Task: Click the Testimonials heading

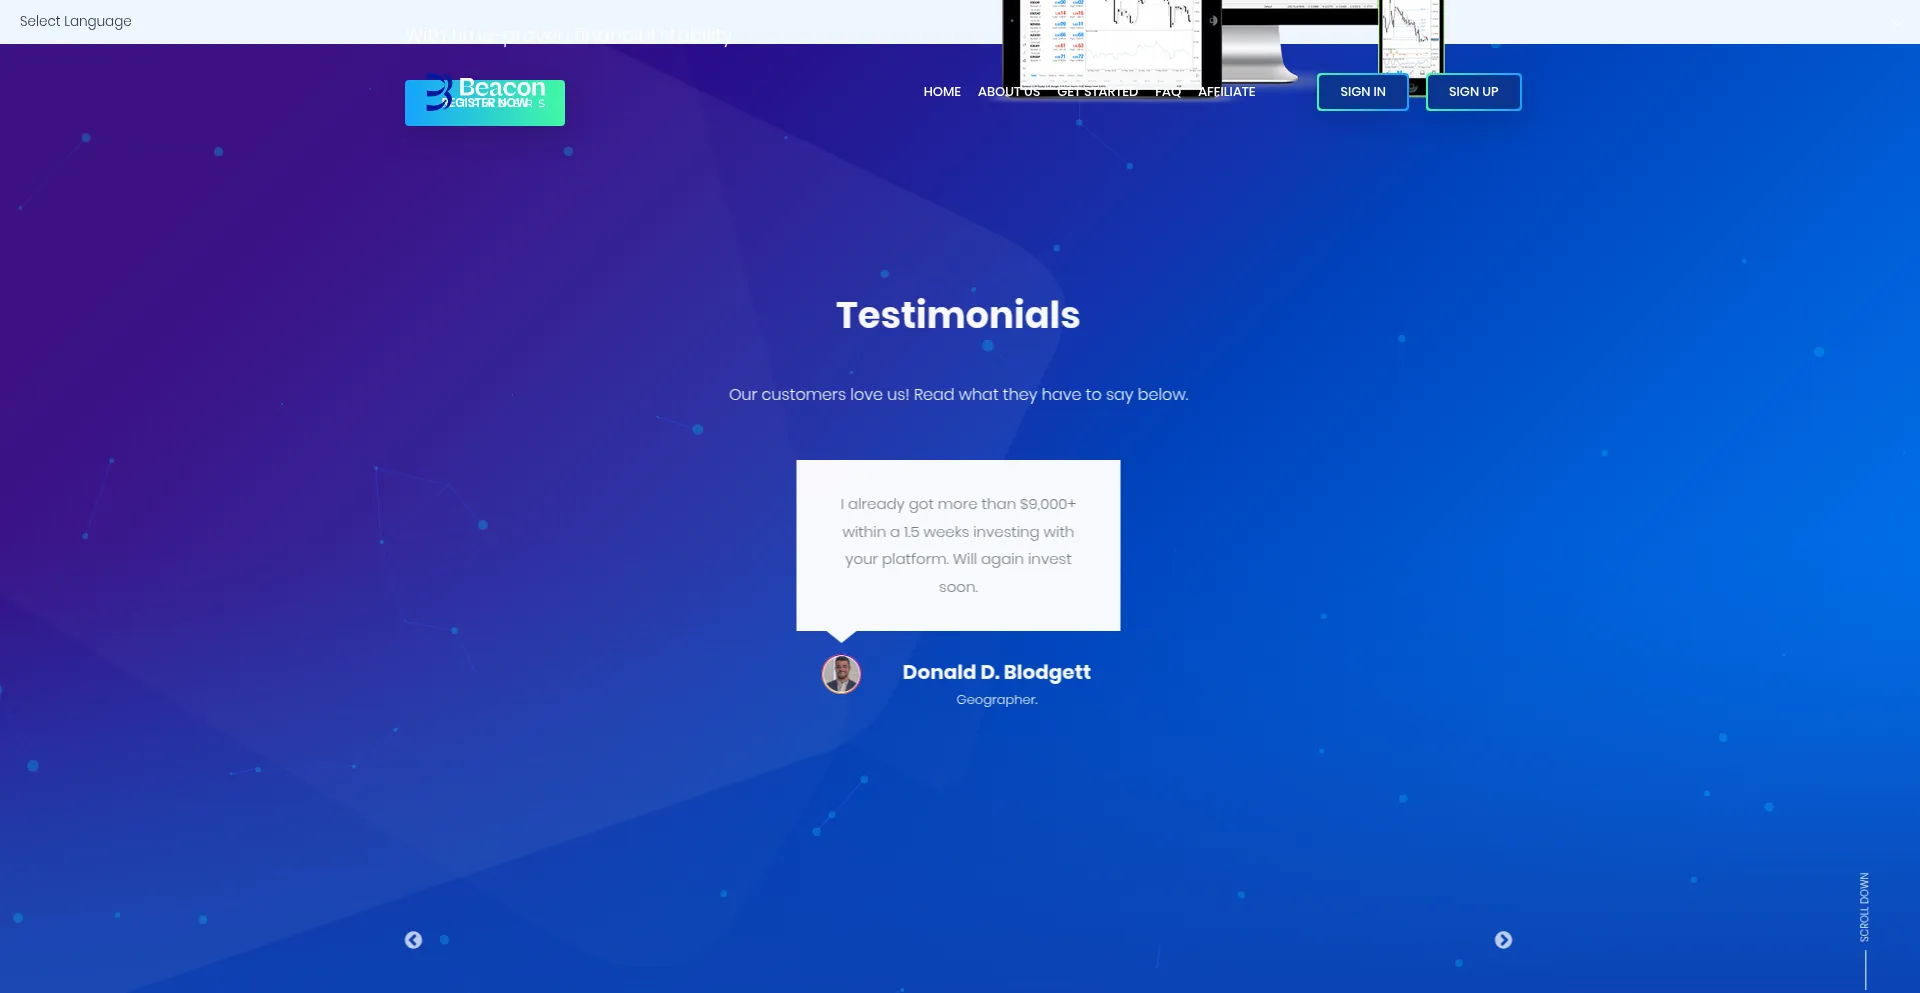Action: pos(958,315)
